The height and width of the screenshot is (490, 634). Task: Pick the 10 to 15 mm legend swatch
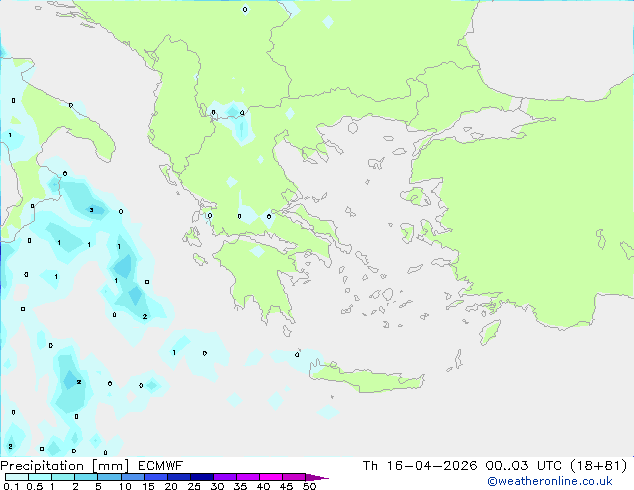[x=132, y=477]
